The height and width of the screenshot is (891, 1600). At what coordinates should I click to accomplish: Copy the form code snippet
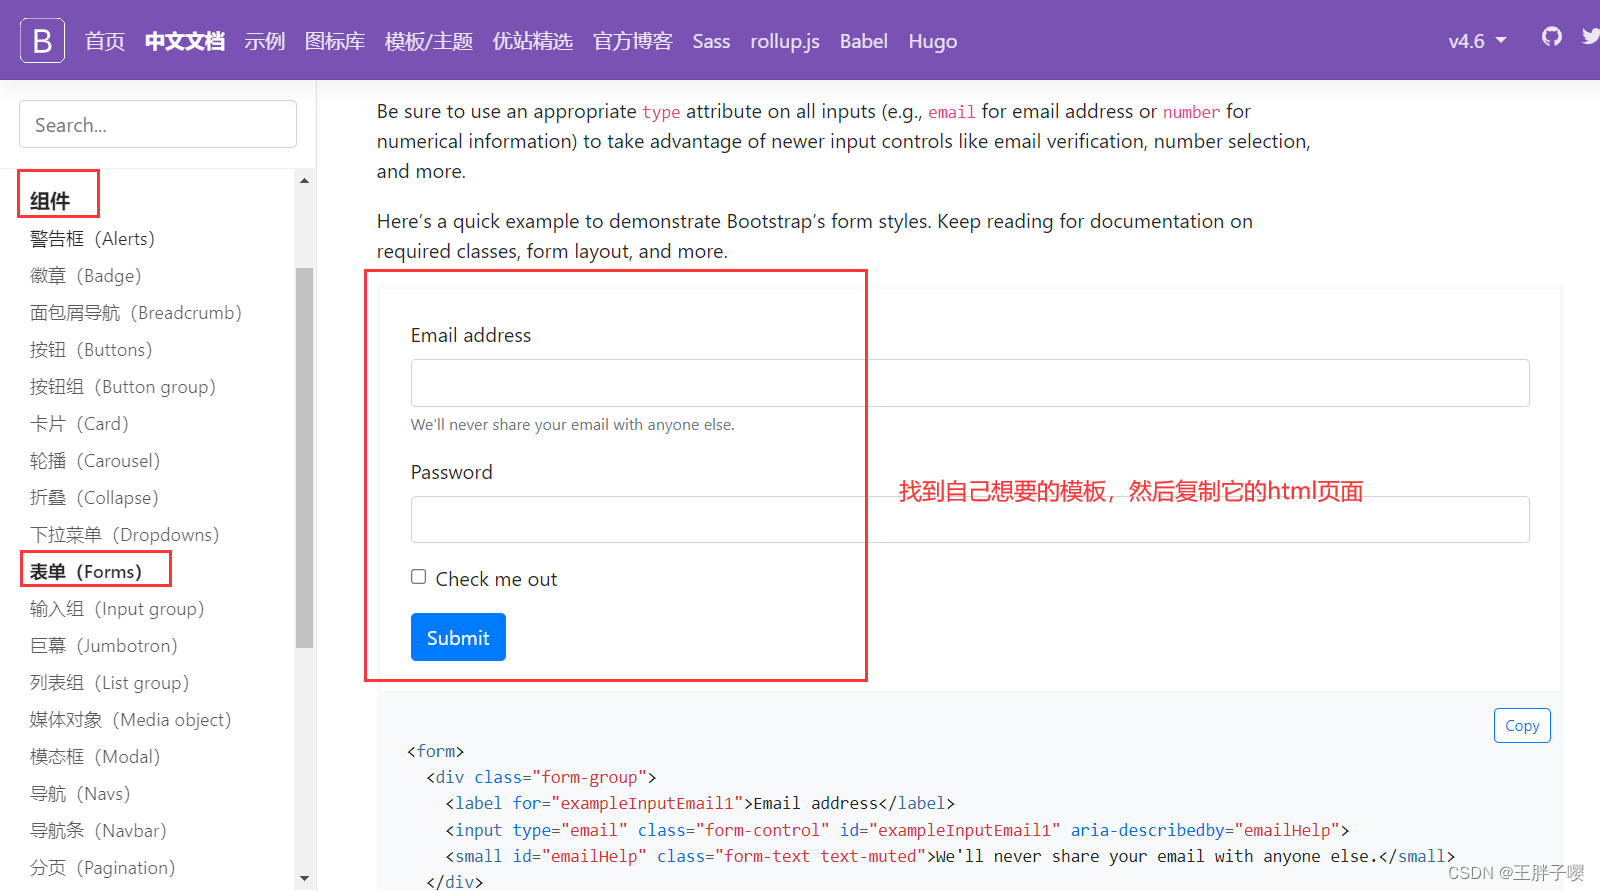coord(1522,726)
